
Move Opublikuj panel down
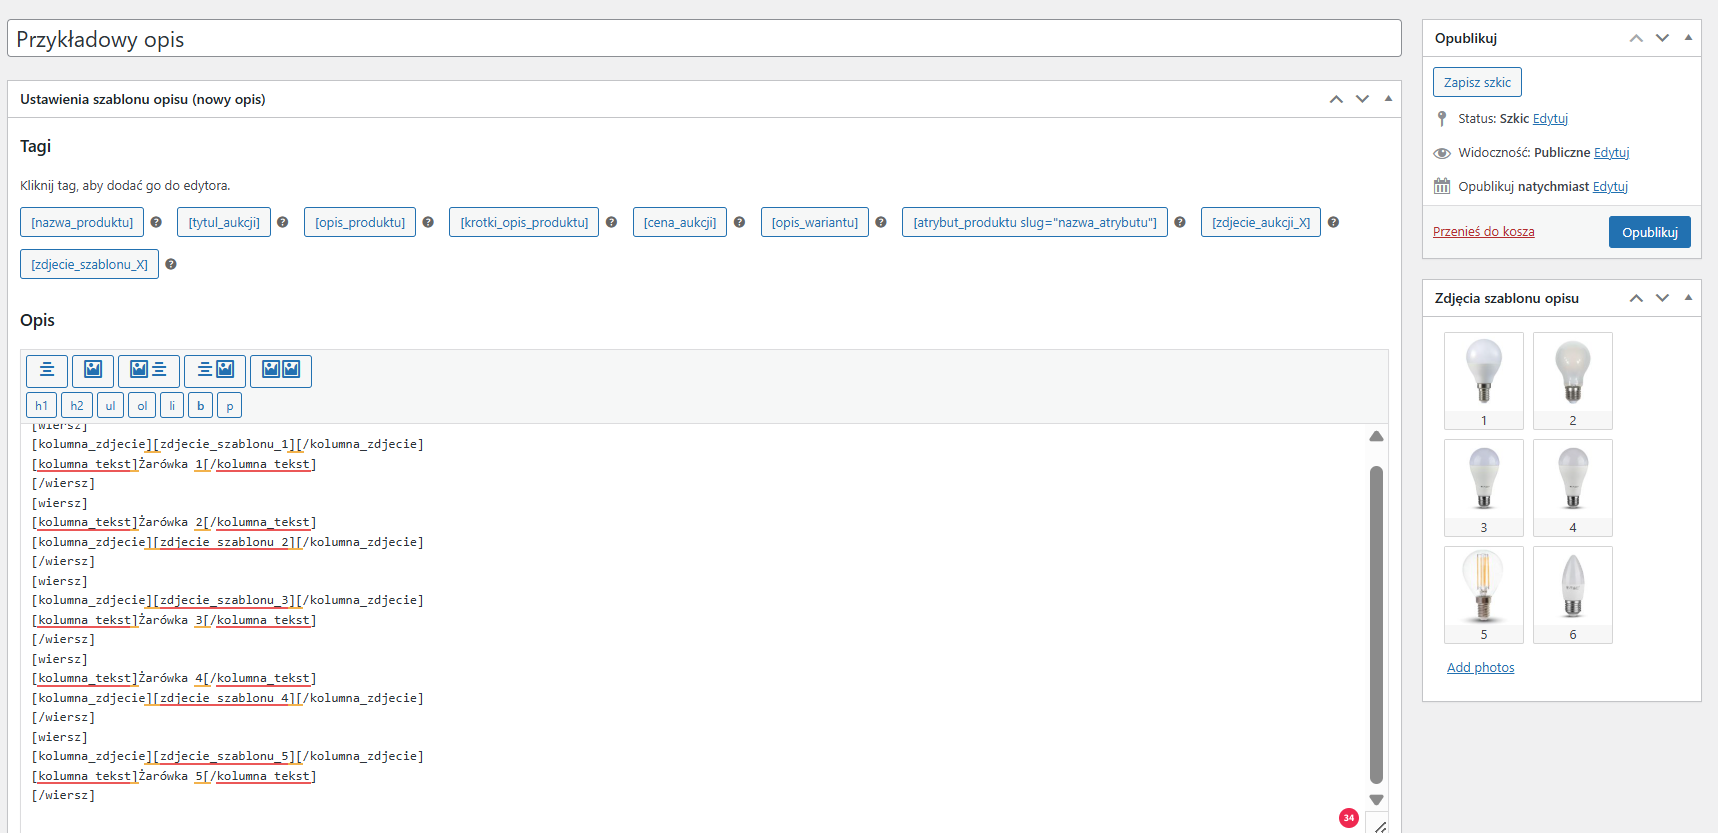point(1662,38)
